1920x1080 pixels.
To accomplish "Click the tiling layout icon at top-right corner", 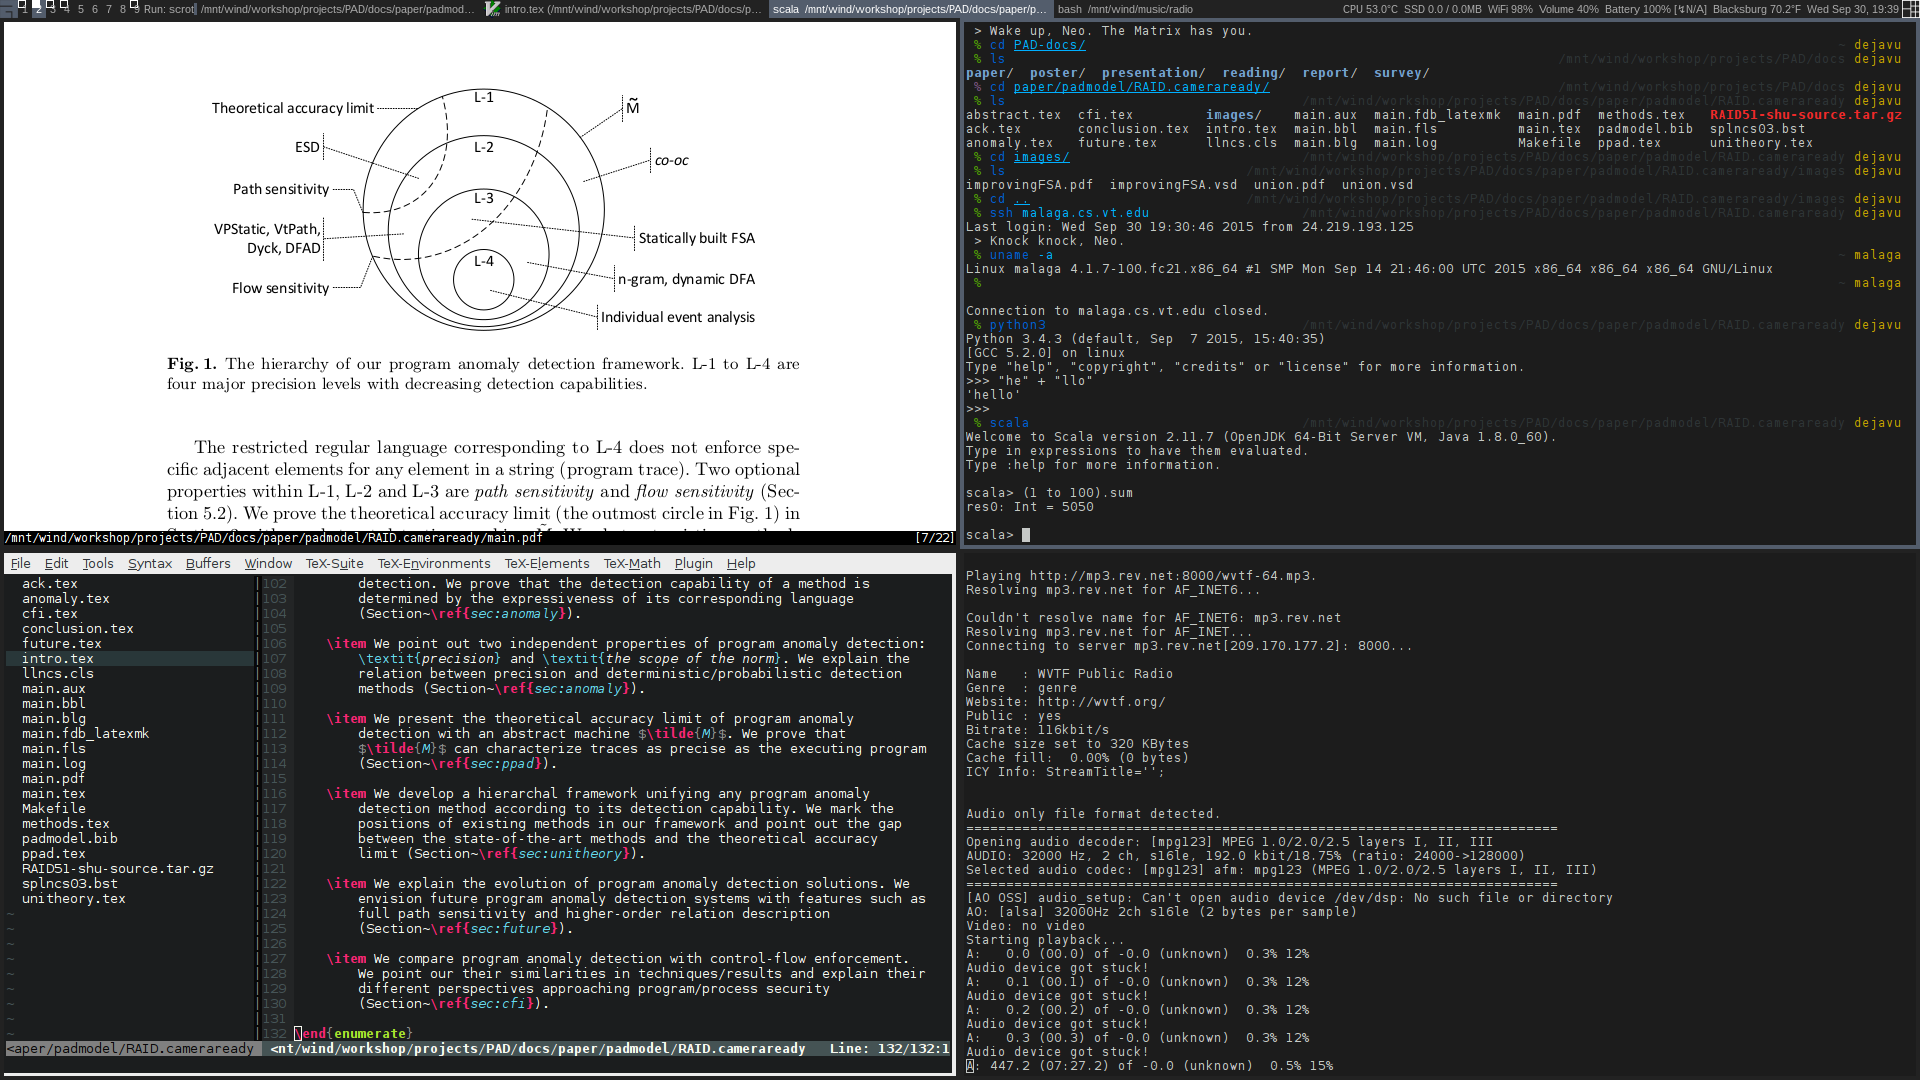I will pos(1910,9).
